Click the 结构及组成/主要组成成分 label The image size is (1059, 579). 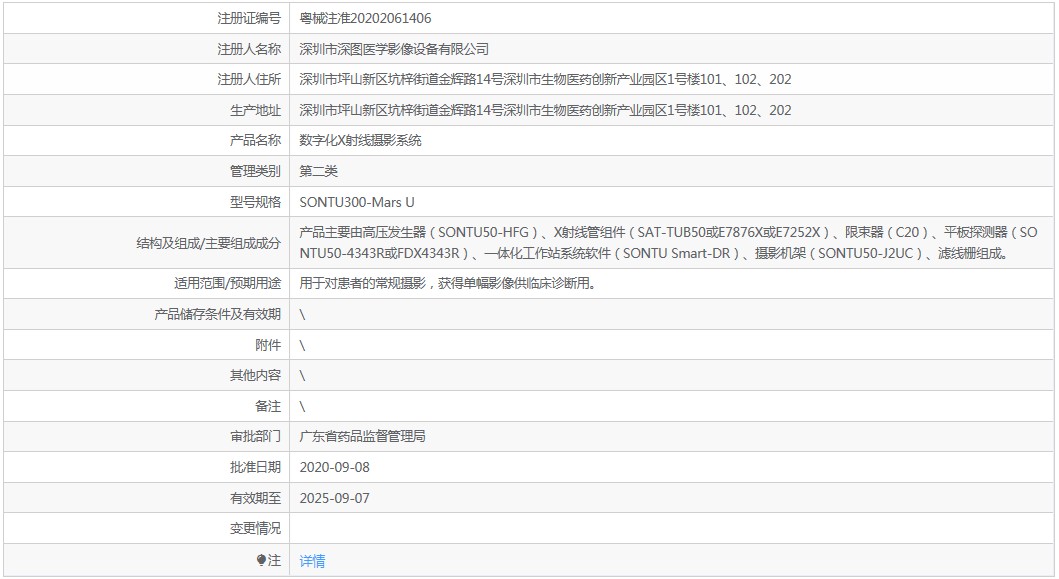pos(209,243)
